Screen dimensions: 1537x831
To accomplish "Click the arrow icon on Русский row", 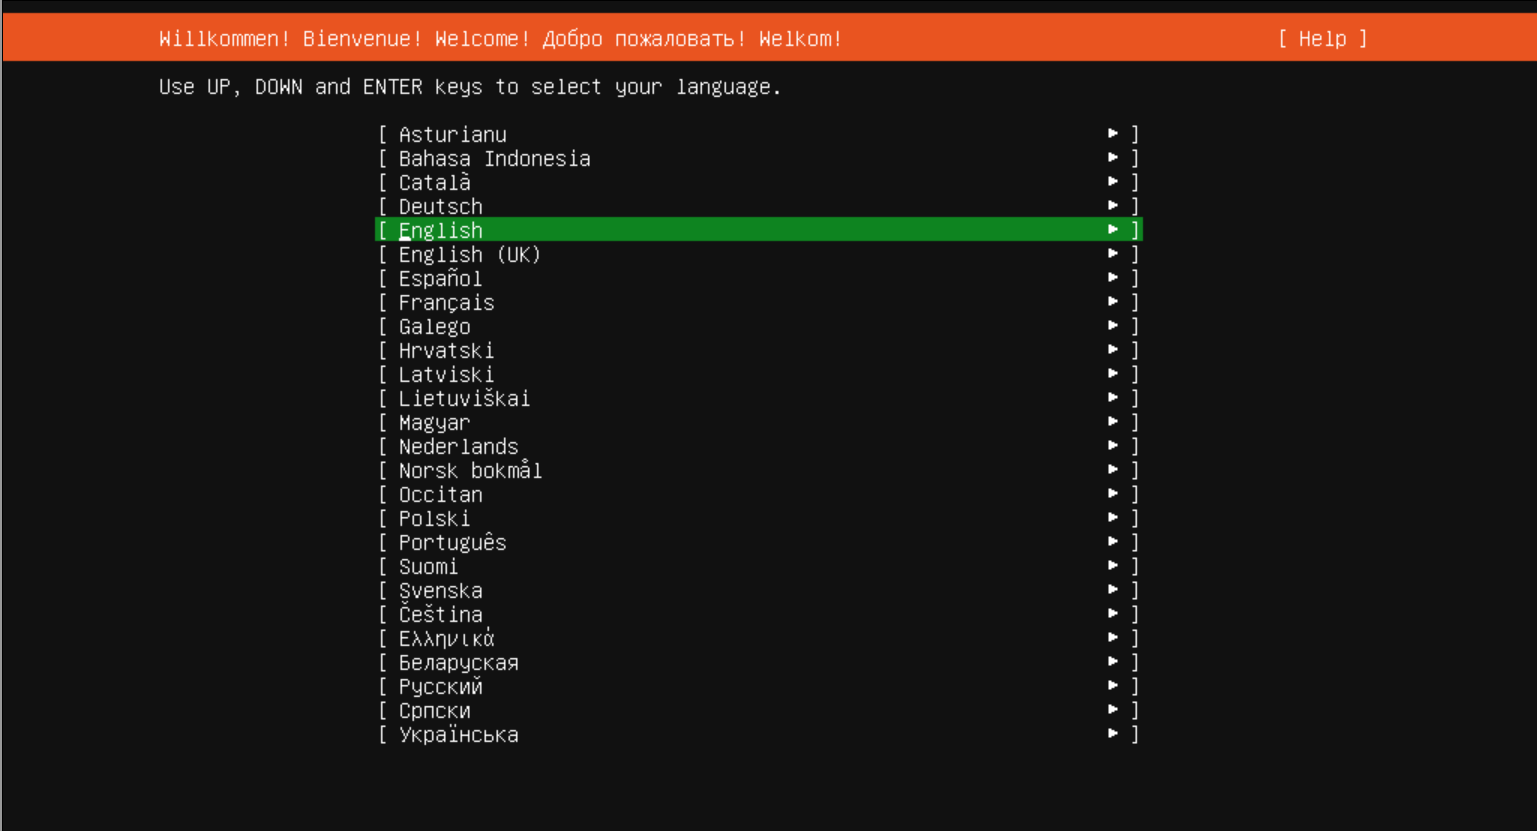I will pos(1113,686).
